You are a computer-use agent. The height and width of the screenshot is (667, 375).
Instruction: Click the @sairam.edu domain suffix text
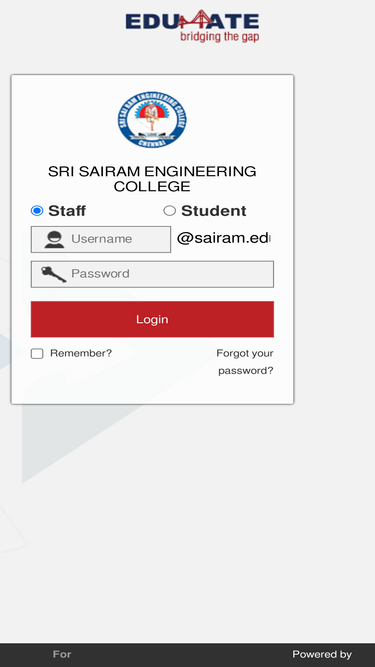[x=224, y=238]
